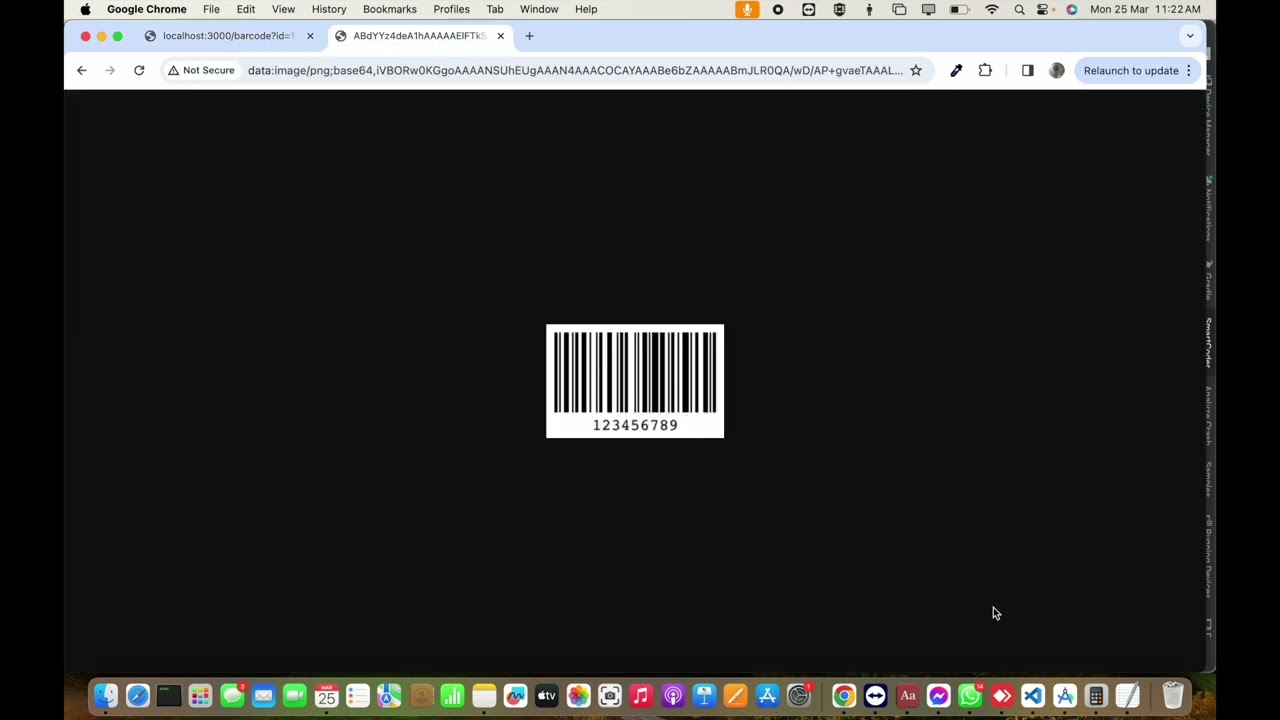The image size is (1280, 720).
Task: Close the localhost:3000 barcode tab
Action: tap(310, 36)
